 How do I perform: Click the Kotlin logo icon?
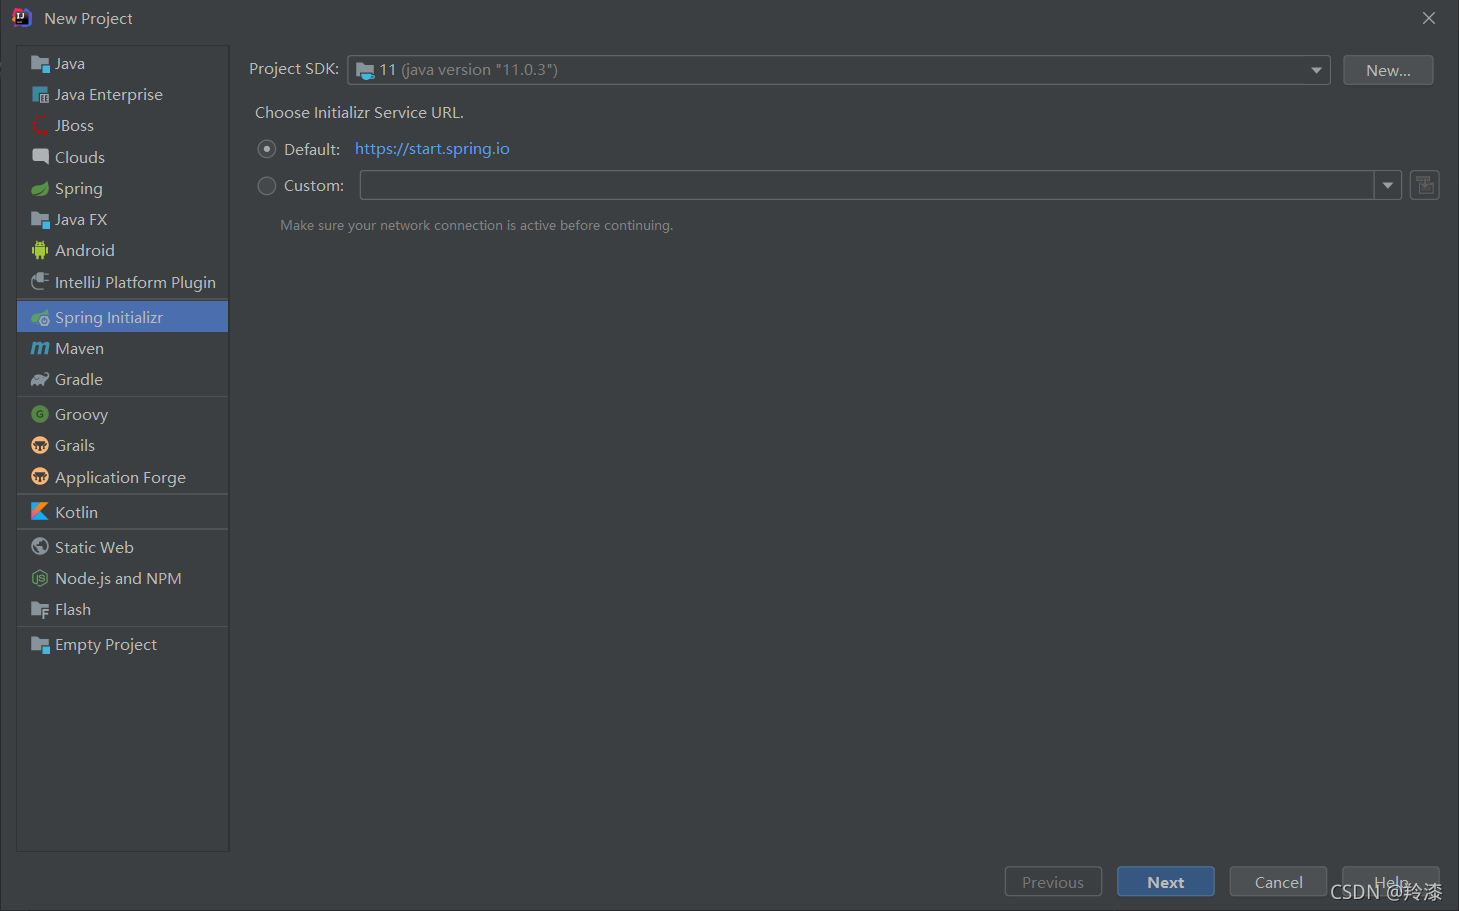pos(40,511)
